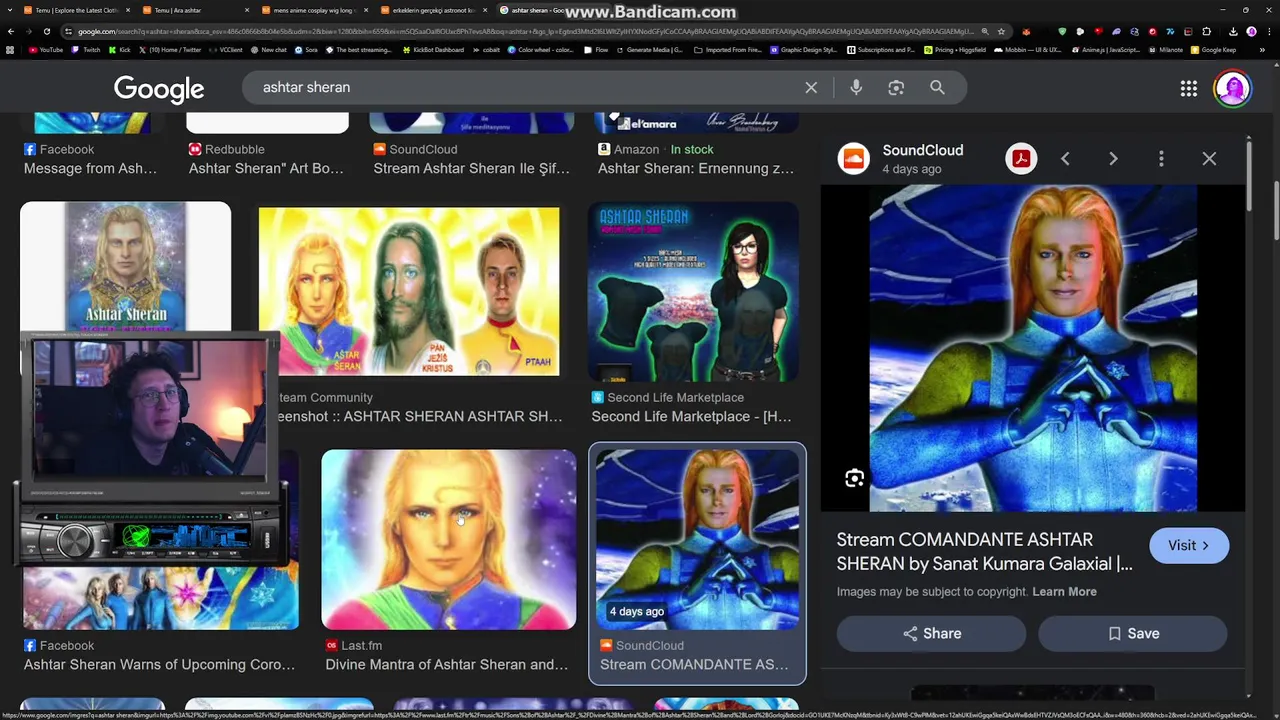This screenshot has width=1280, height=720.
Task: Open the large Ashtar Sheran preview image
Action: pos(1032,348)
